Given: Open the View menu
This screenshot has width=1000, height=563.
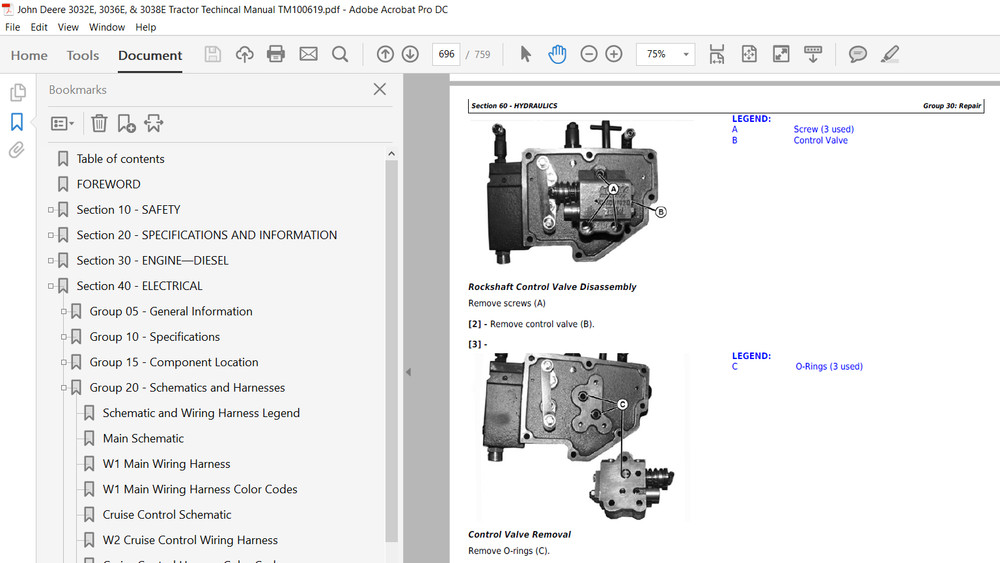Looking at the screenshot, I should [68, 27].
